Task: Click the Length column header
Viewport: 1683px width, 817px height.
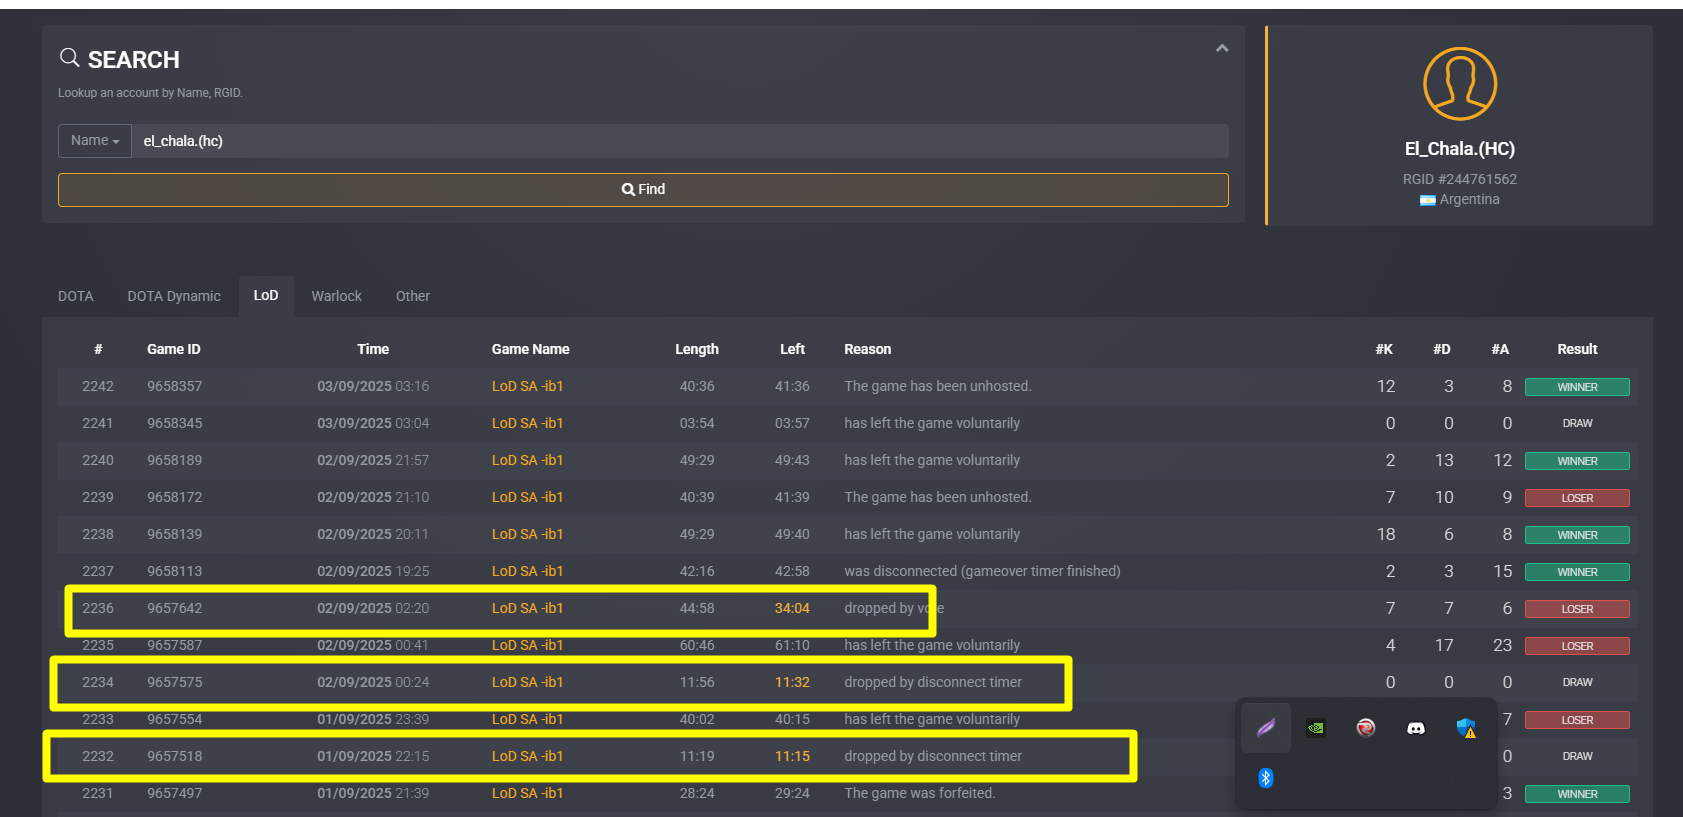Action: point(697,349)
